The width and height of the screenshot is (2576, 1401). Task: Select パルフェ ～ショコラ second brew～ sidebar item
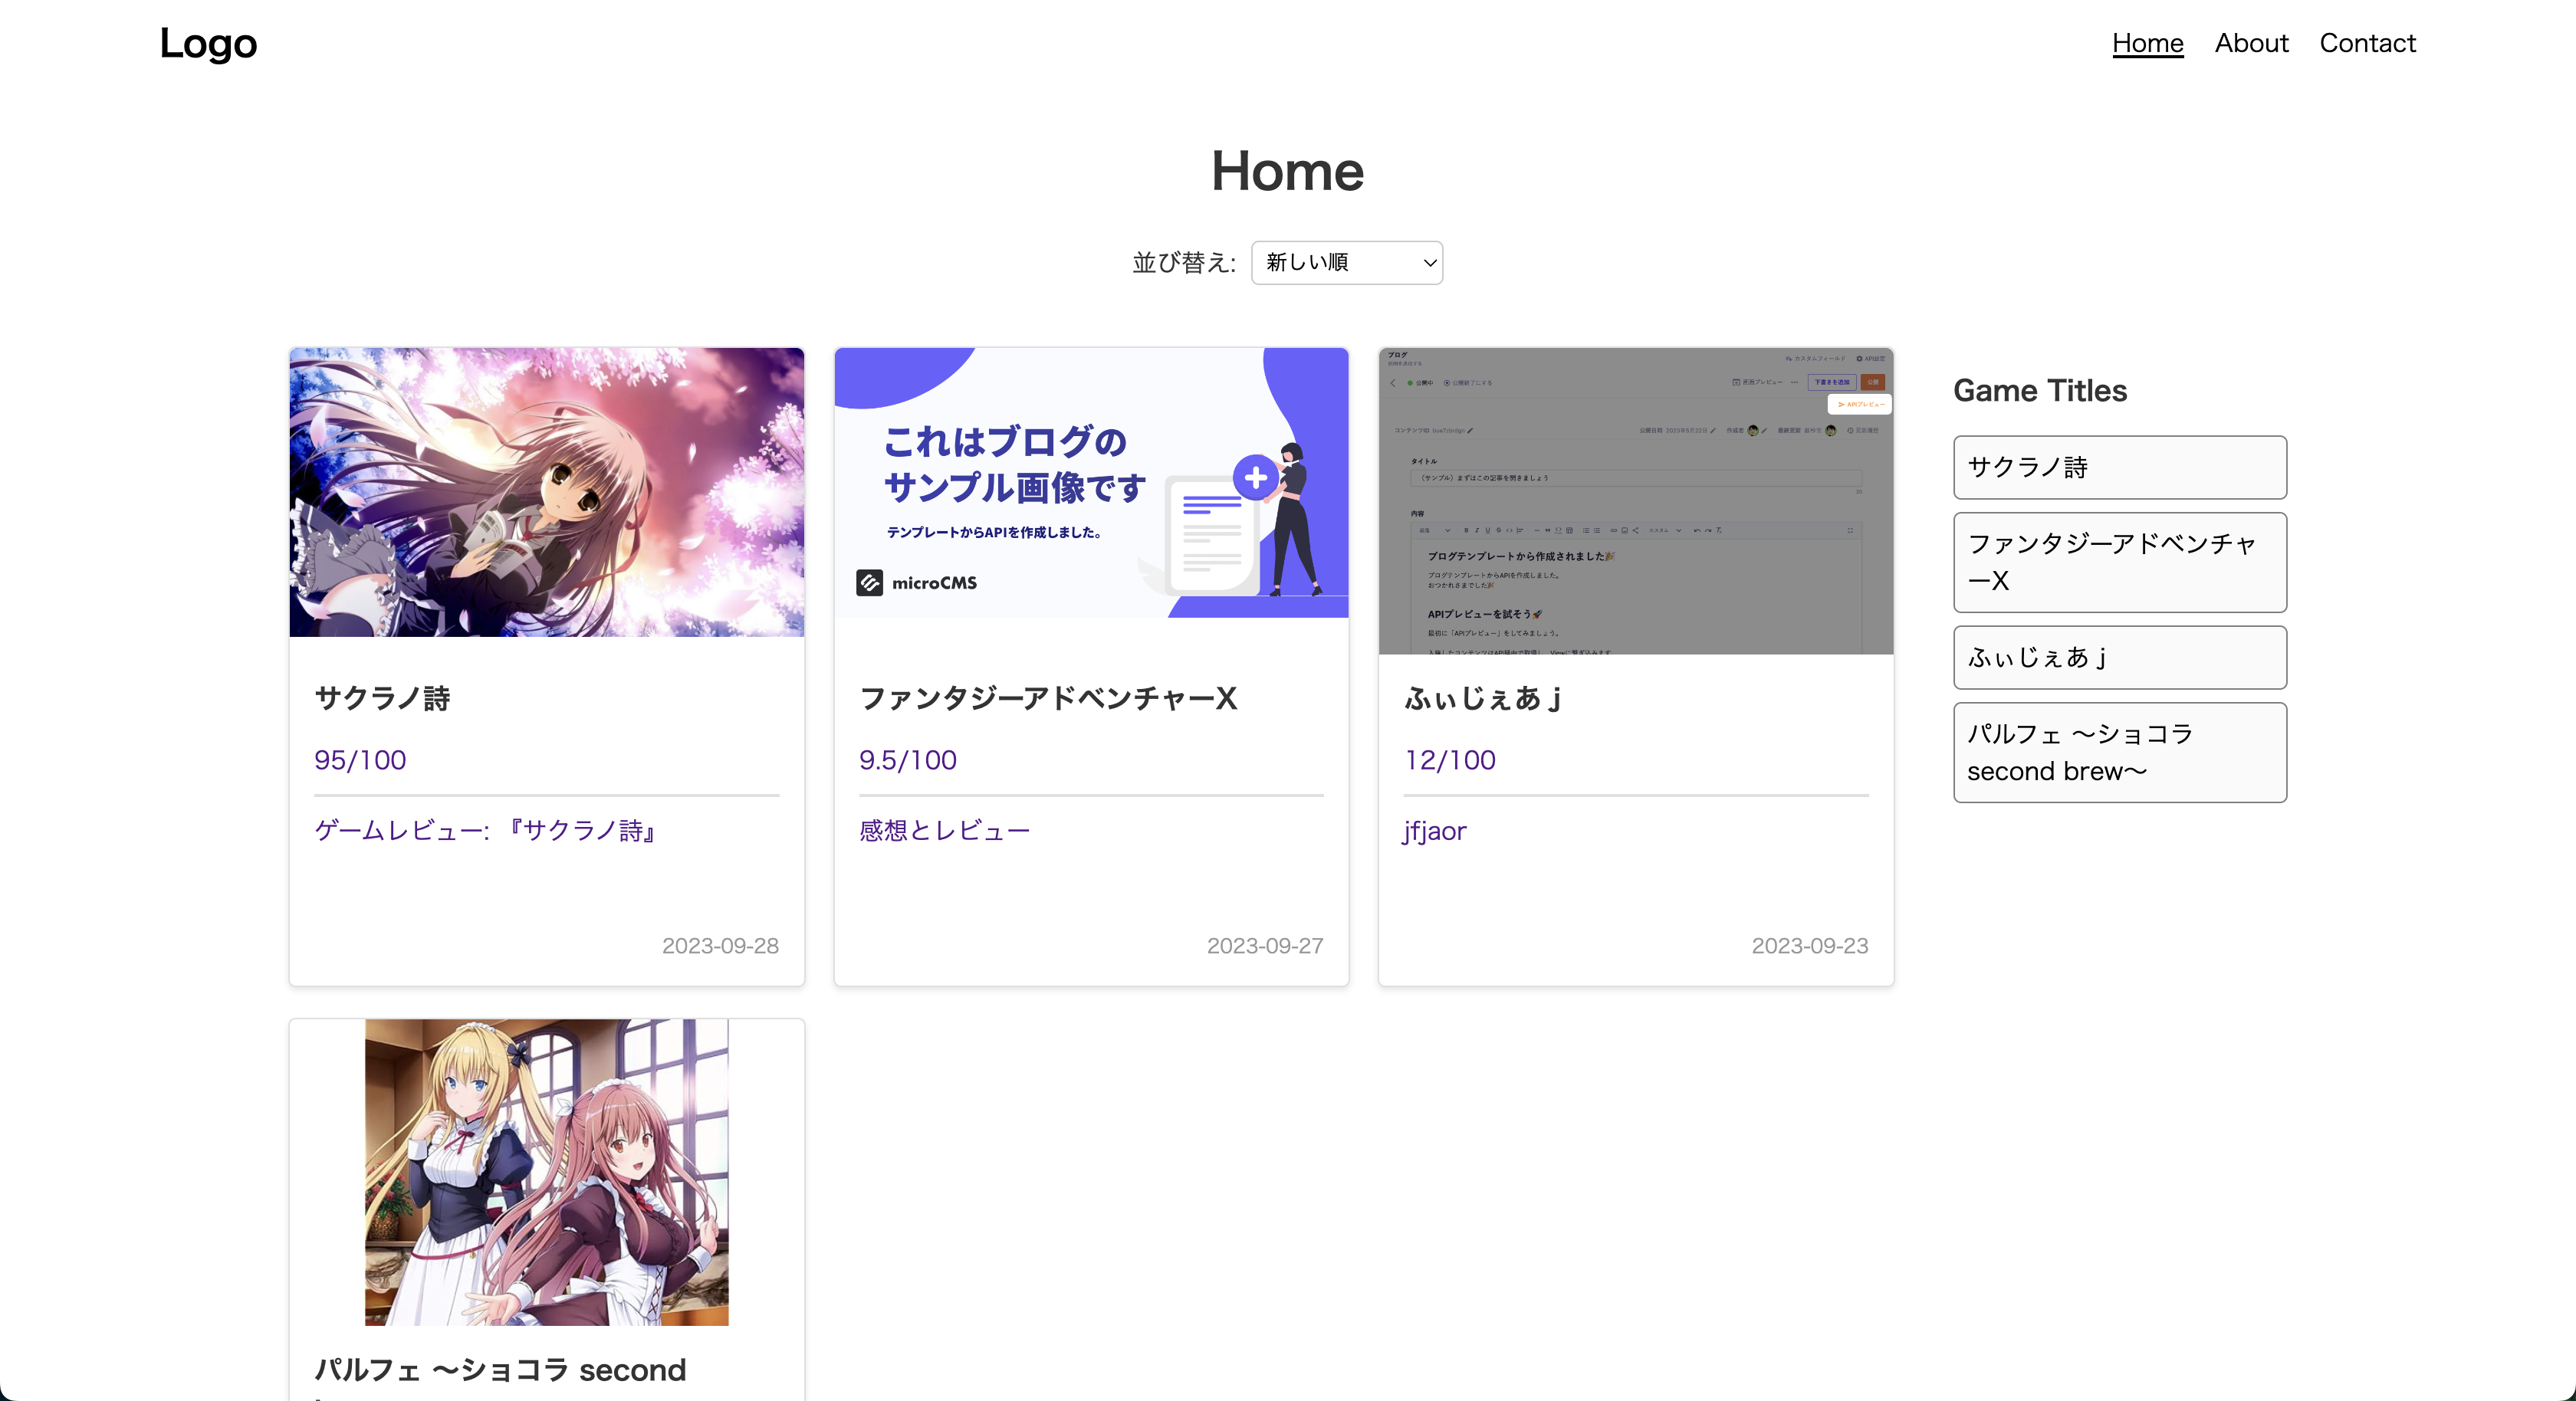coord(2120,752)
